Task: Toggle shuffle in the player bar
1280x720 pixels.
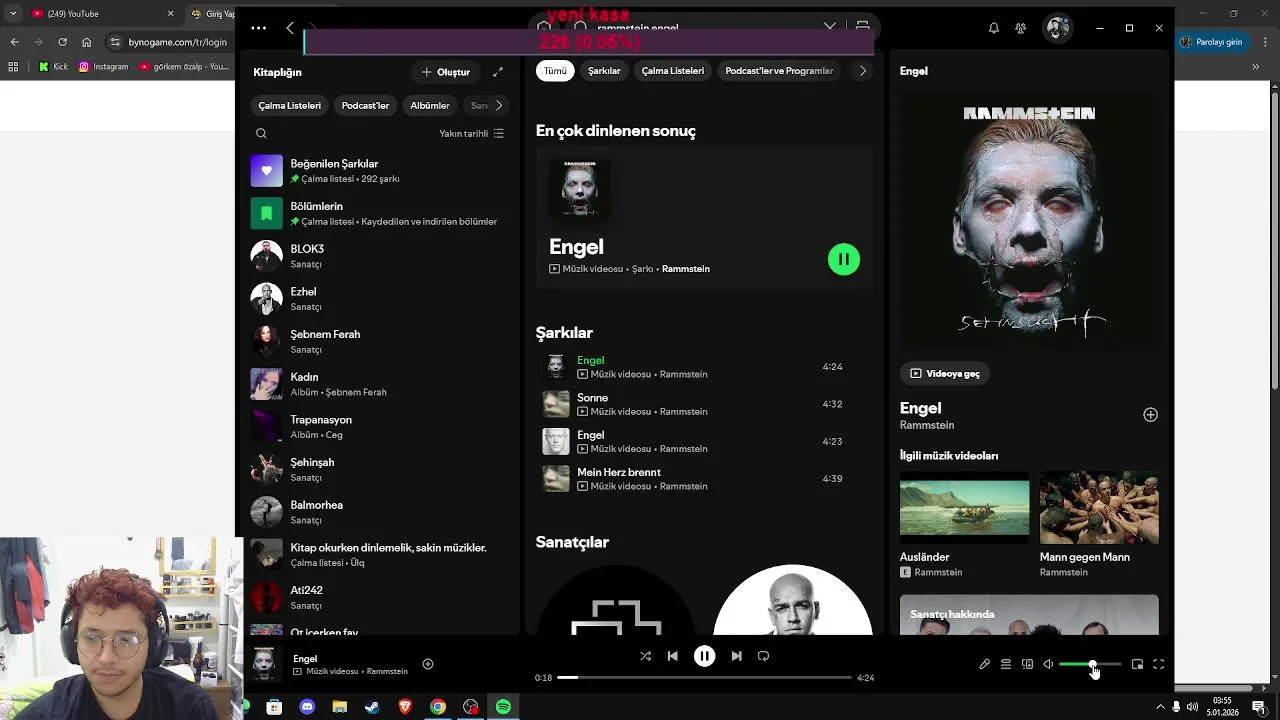Action: click(x=645, y=656)
